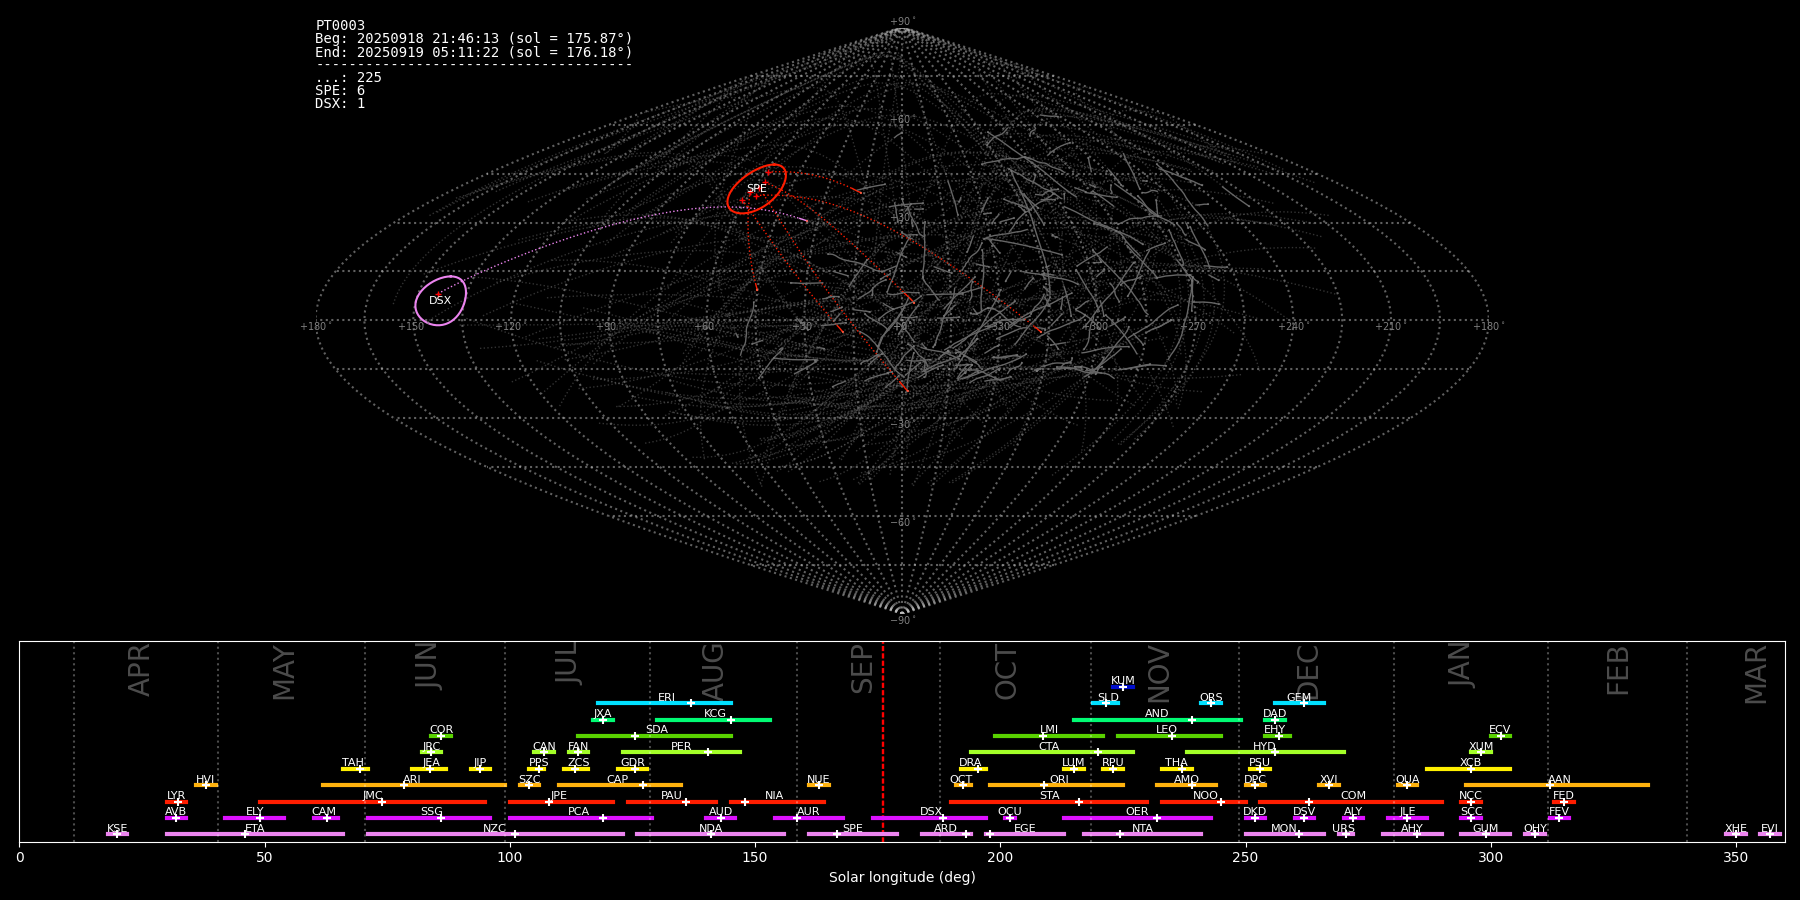Click the 200 tick on solar longitude axis

(1000, 857)
